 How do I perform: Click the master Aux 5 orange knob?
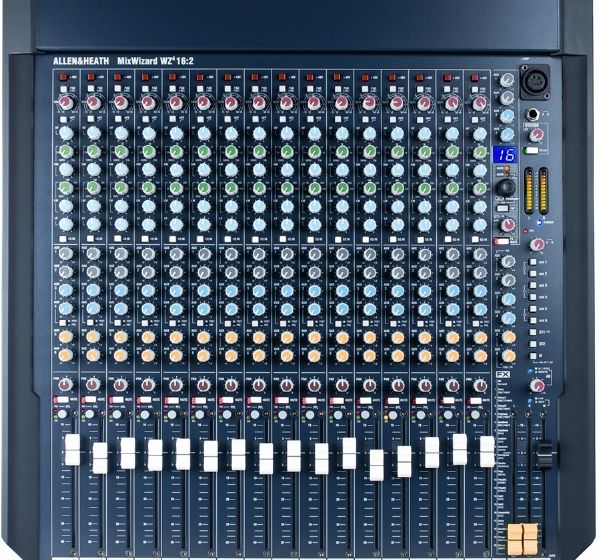tap(508, 337)
